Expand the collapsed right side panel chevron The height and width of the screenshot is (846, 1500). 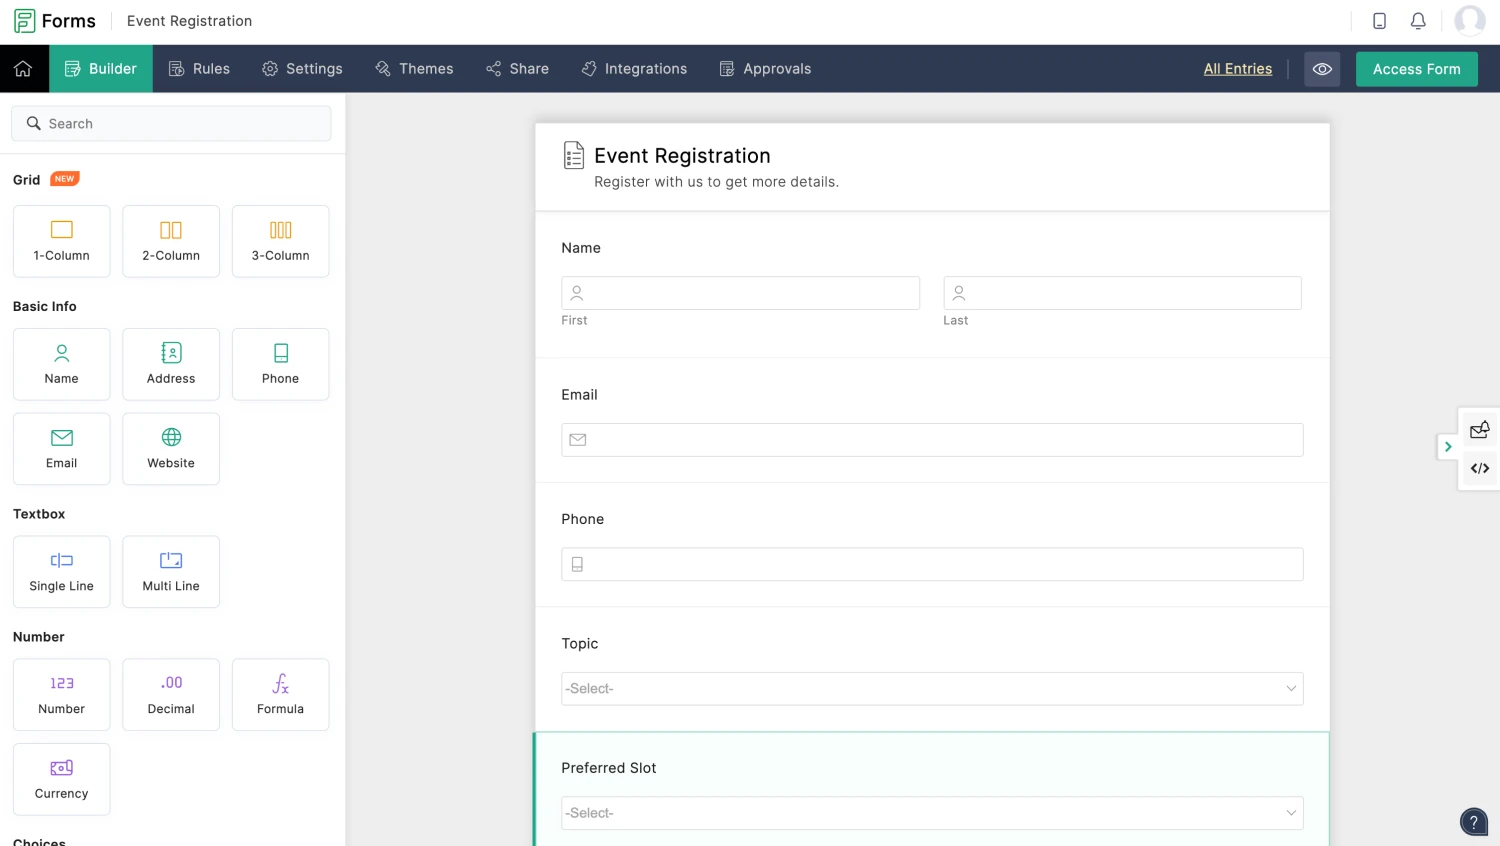pyautogui.click(x=1448, y=446)
